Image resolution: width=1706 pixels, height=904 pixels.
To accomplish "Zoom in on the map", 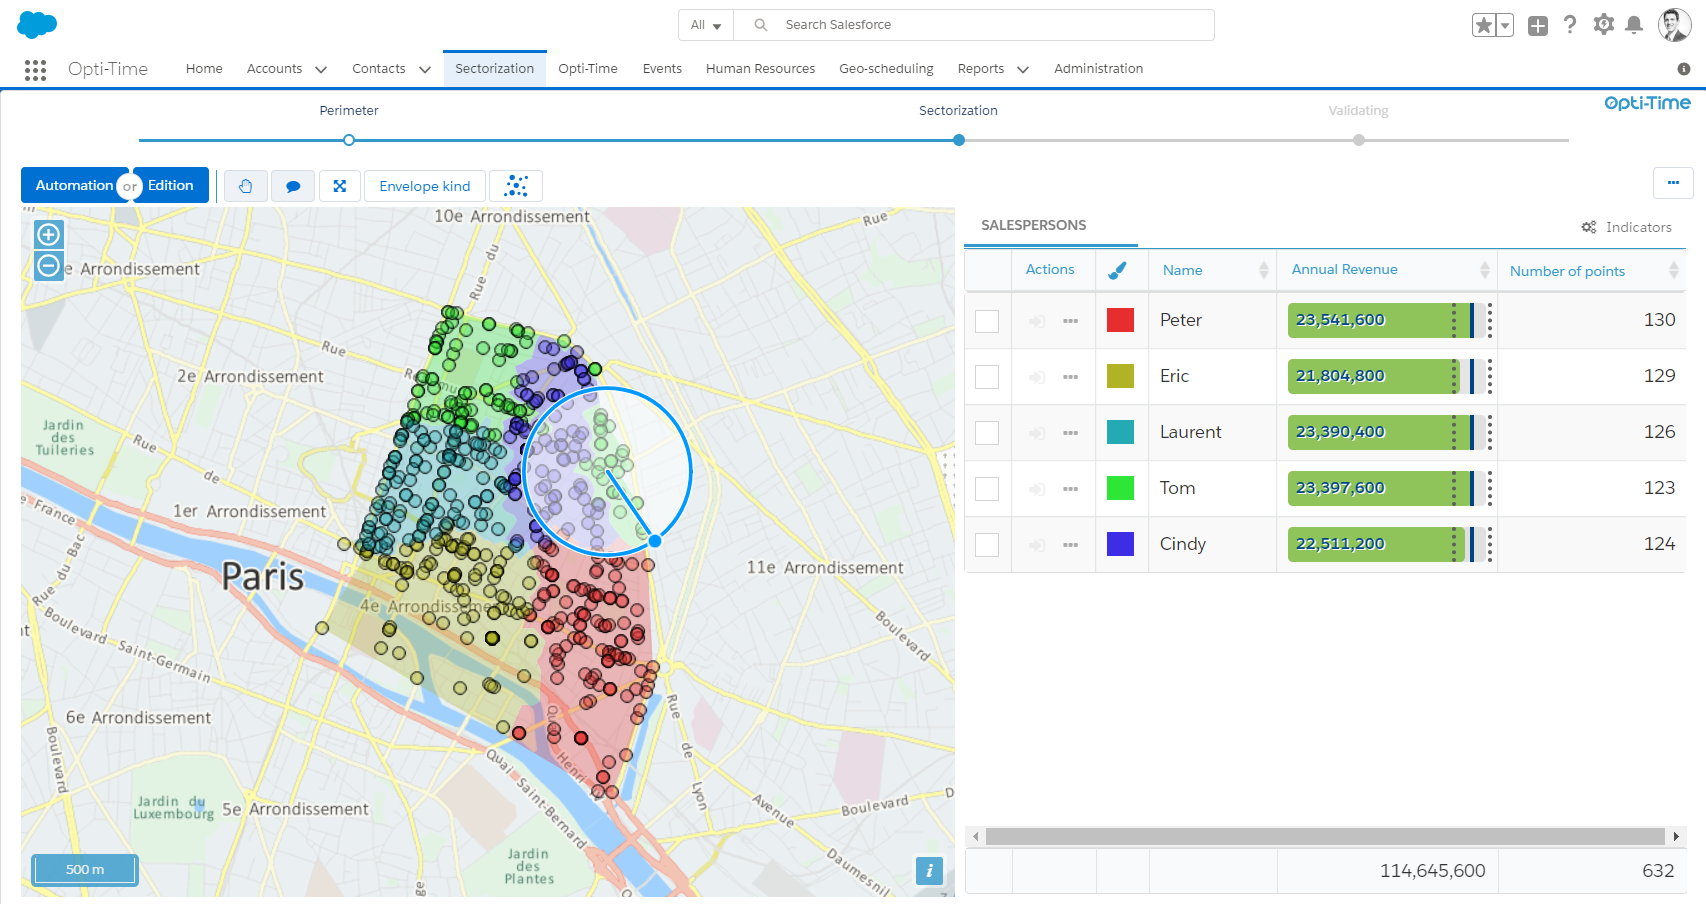I will [48, 235].
